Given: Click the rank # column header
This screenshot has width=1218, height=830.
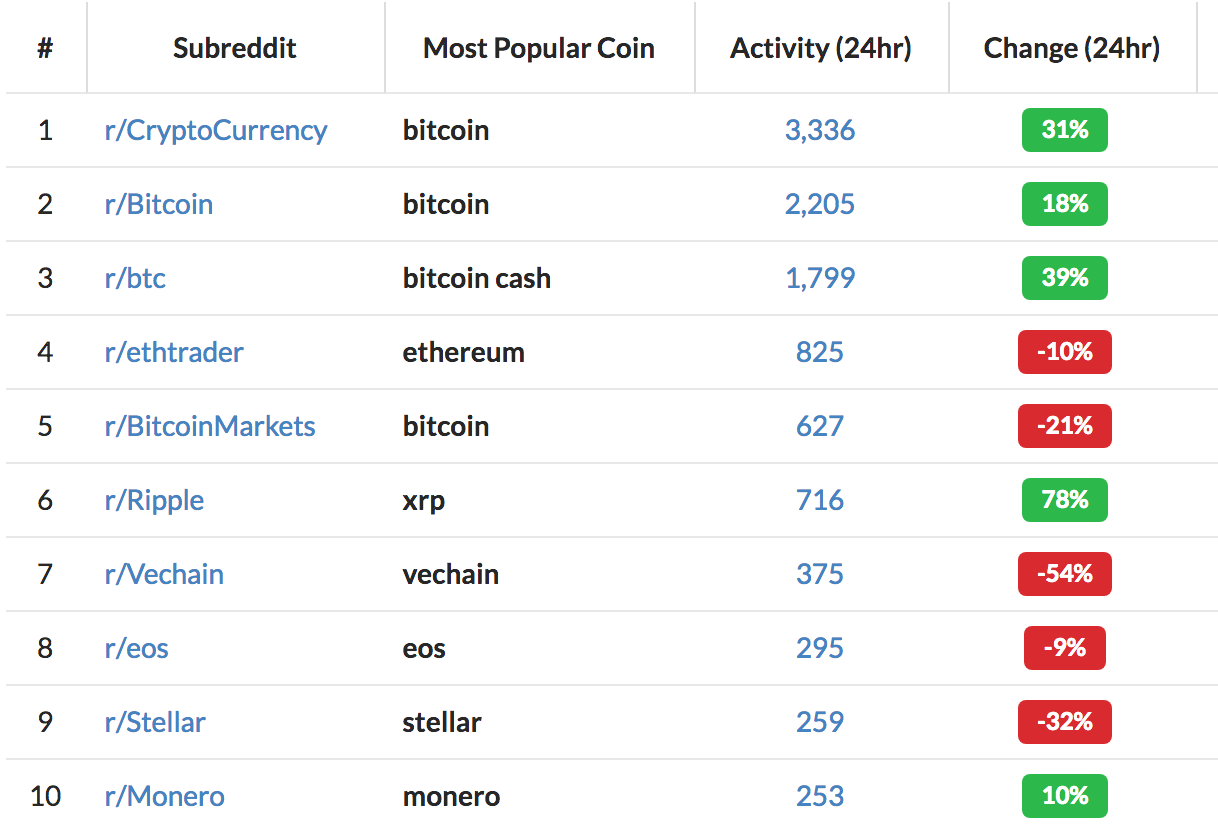Looking at the screenshot, I should [x=45, y=48].
